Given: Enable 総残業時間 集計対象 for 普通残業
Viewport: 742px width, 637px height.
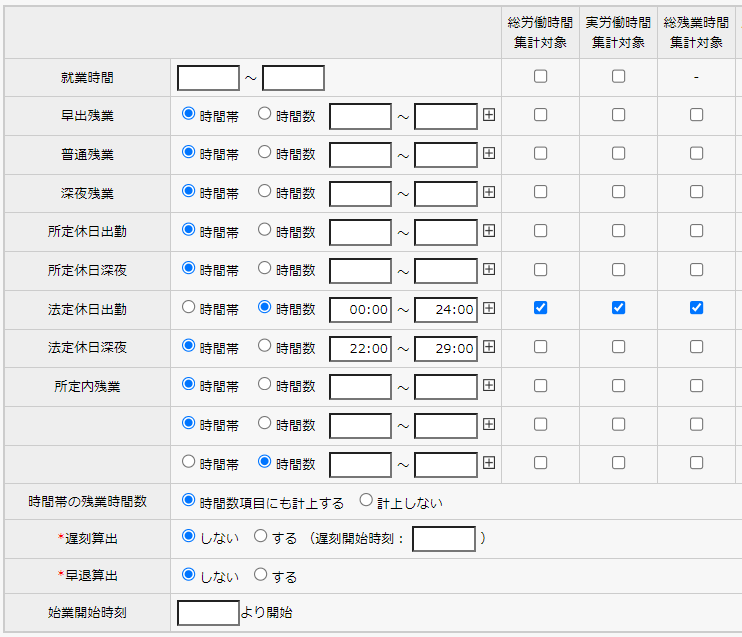Looking at the screenshot, I should (697, 154).
